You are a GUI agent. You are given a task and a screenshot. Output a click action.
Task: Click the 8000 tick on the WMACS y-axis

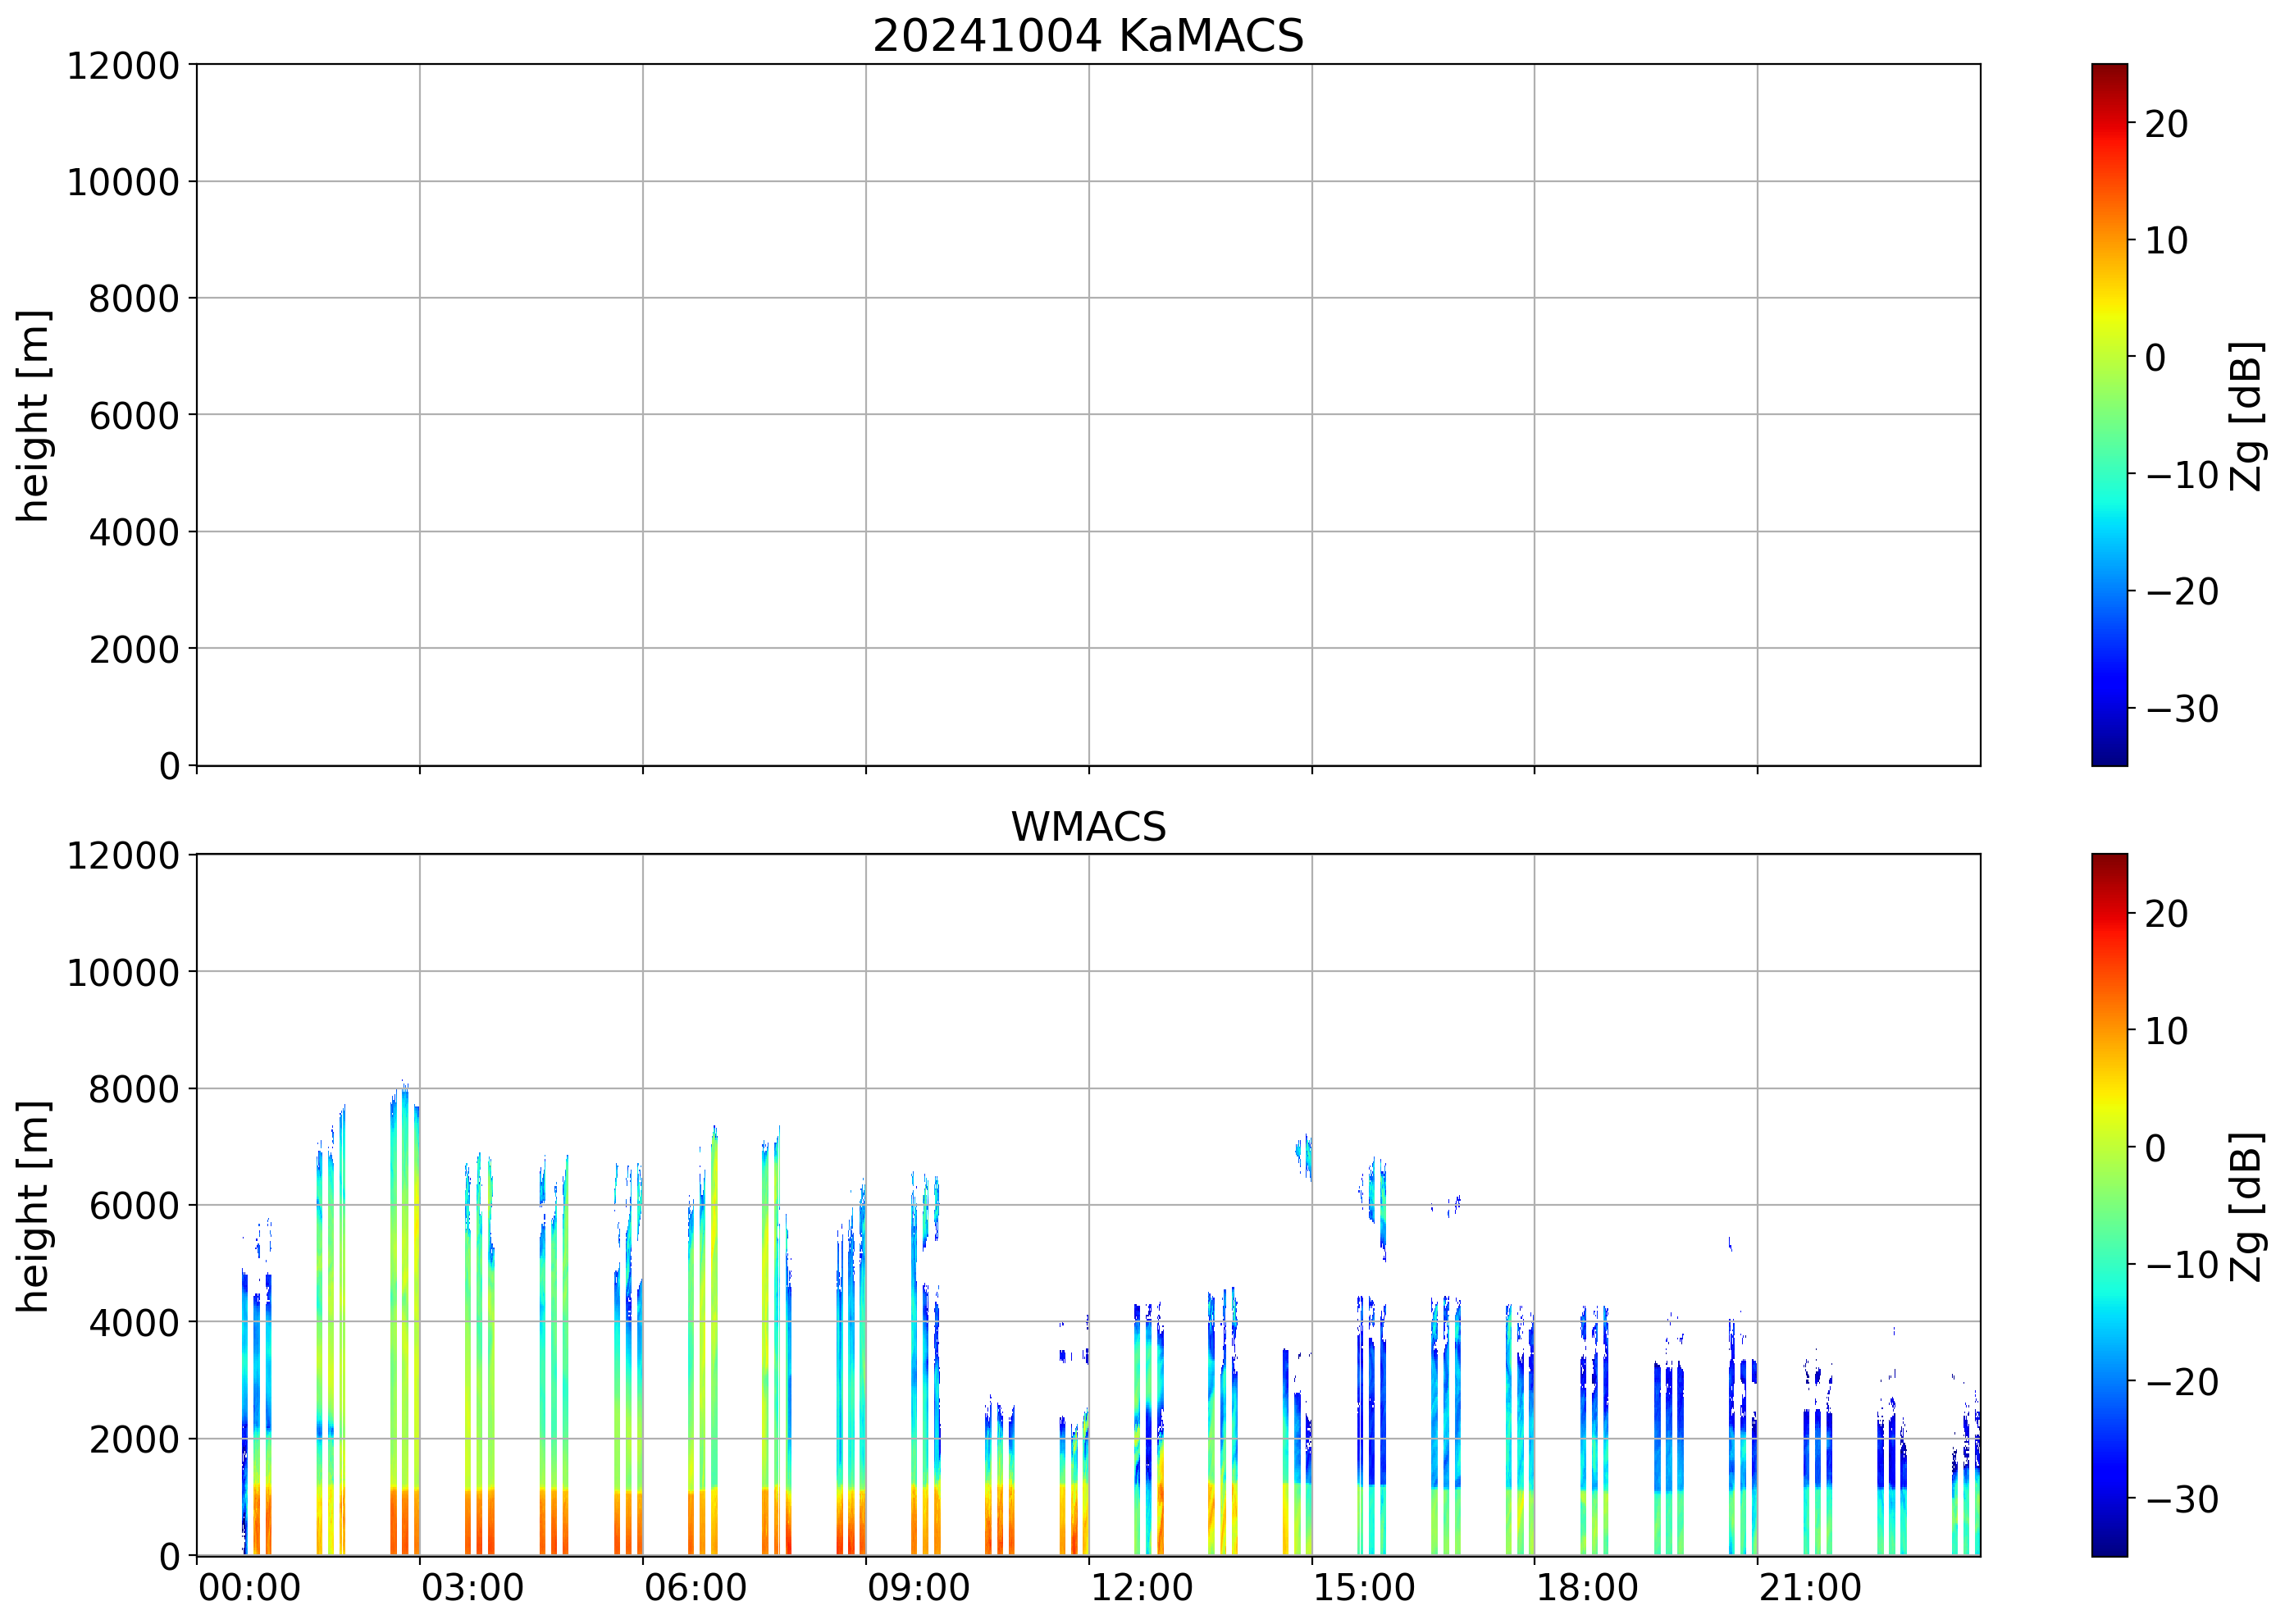[134, 1089]
